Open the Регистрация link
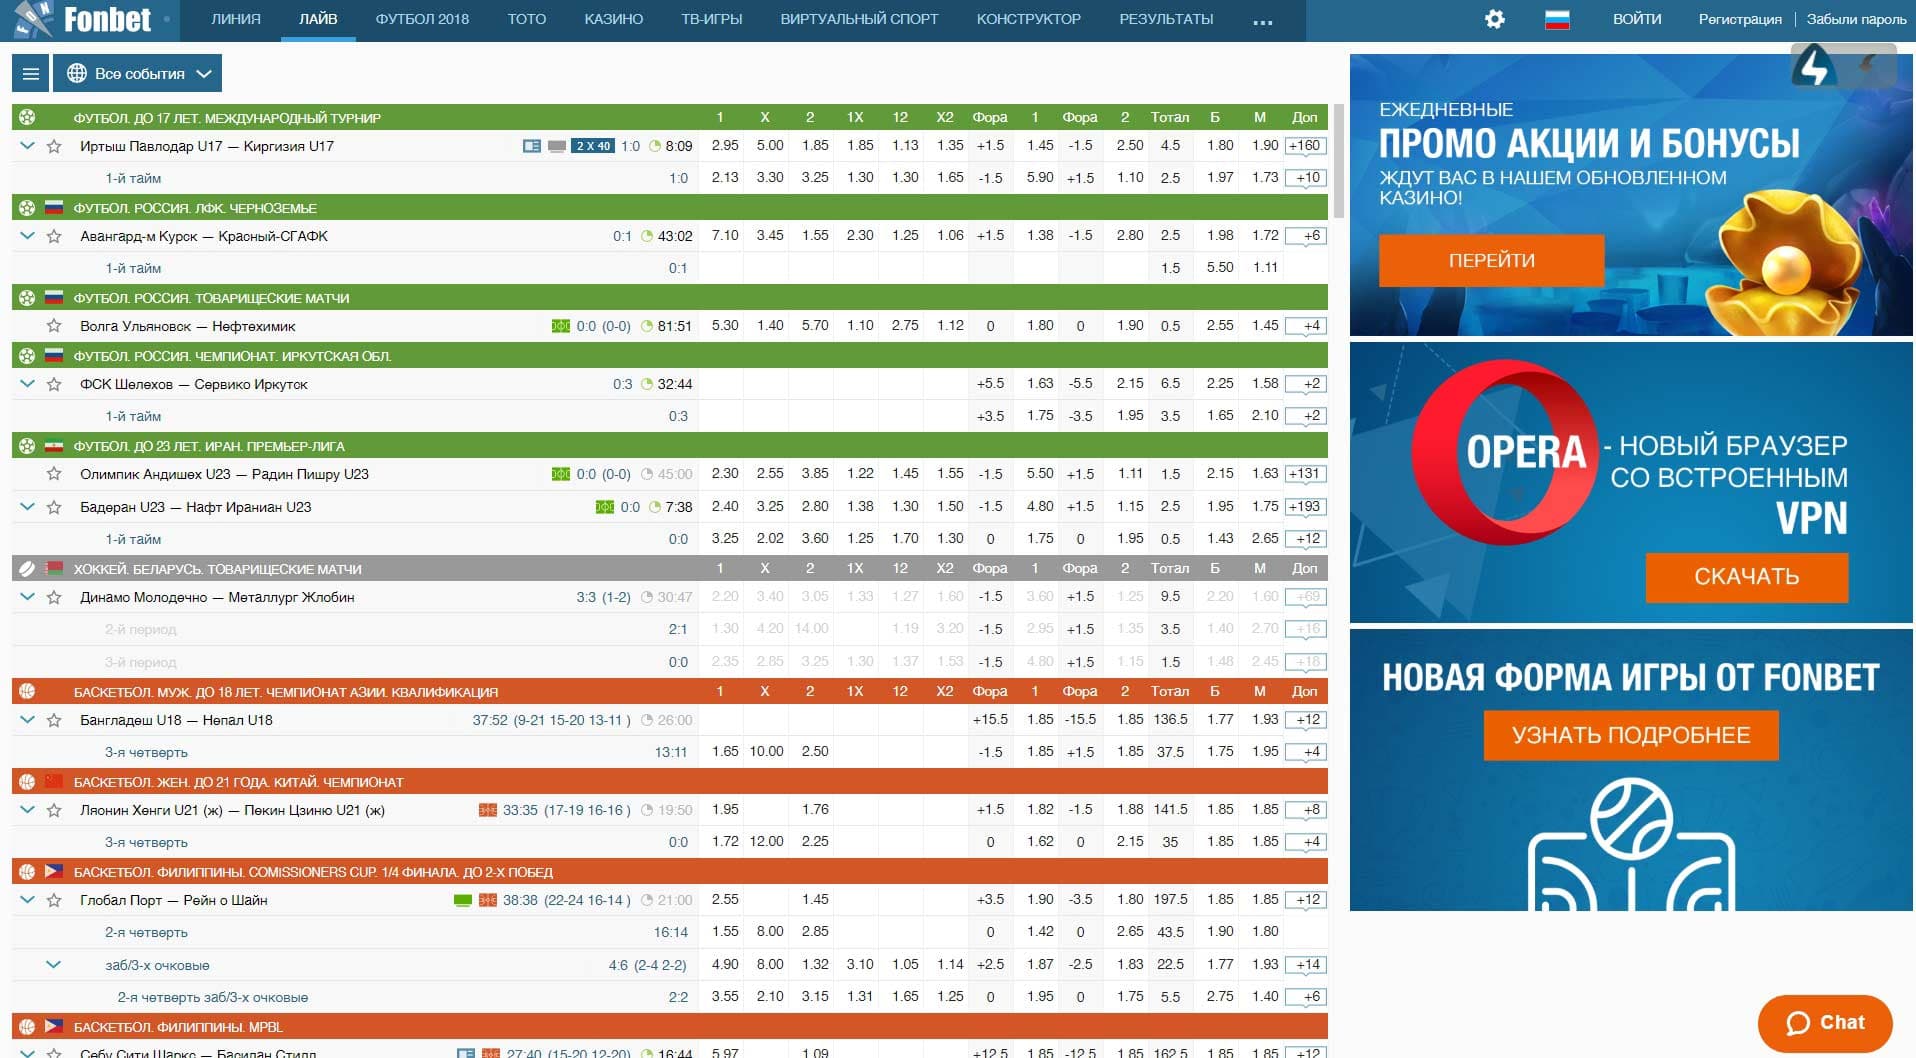The image size is (1916, 1058). 1740,19
